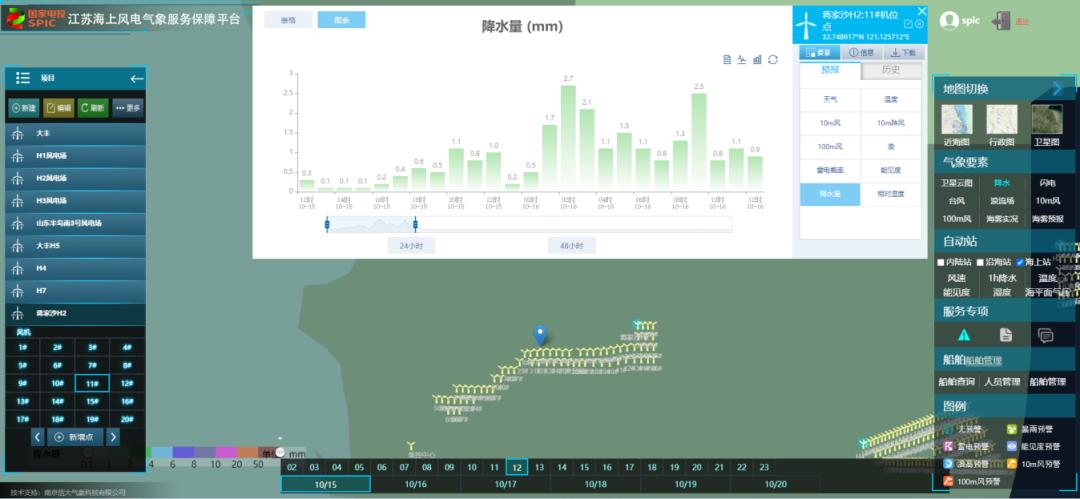Viewport: 1080px width, 499px height.
Task: Switch to 历史 history tab
Action: 891,70
